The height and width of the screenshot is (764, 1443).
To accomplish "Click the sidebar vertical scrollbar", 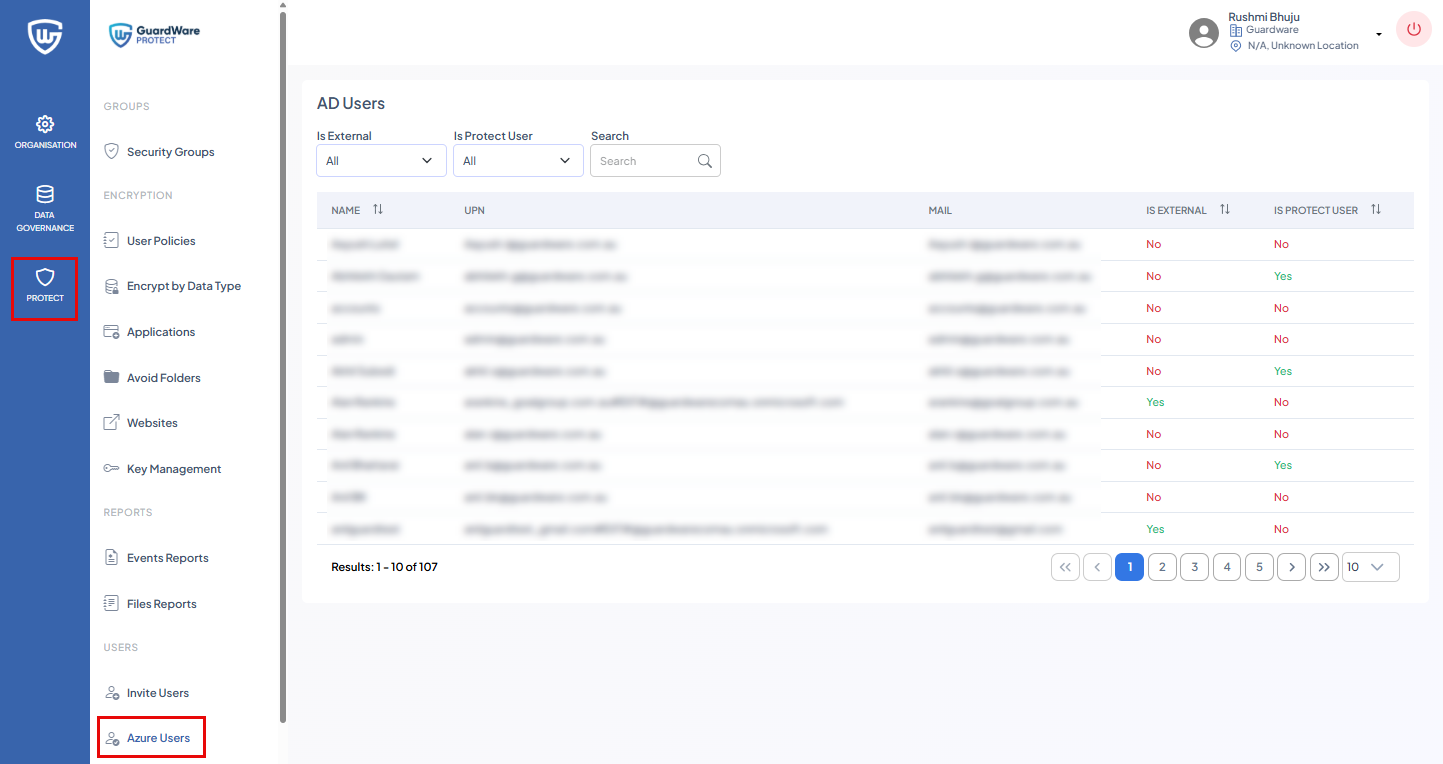I will [283, 360].
